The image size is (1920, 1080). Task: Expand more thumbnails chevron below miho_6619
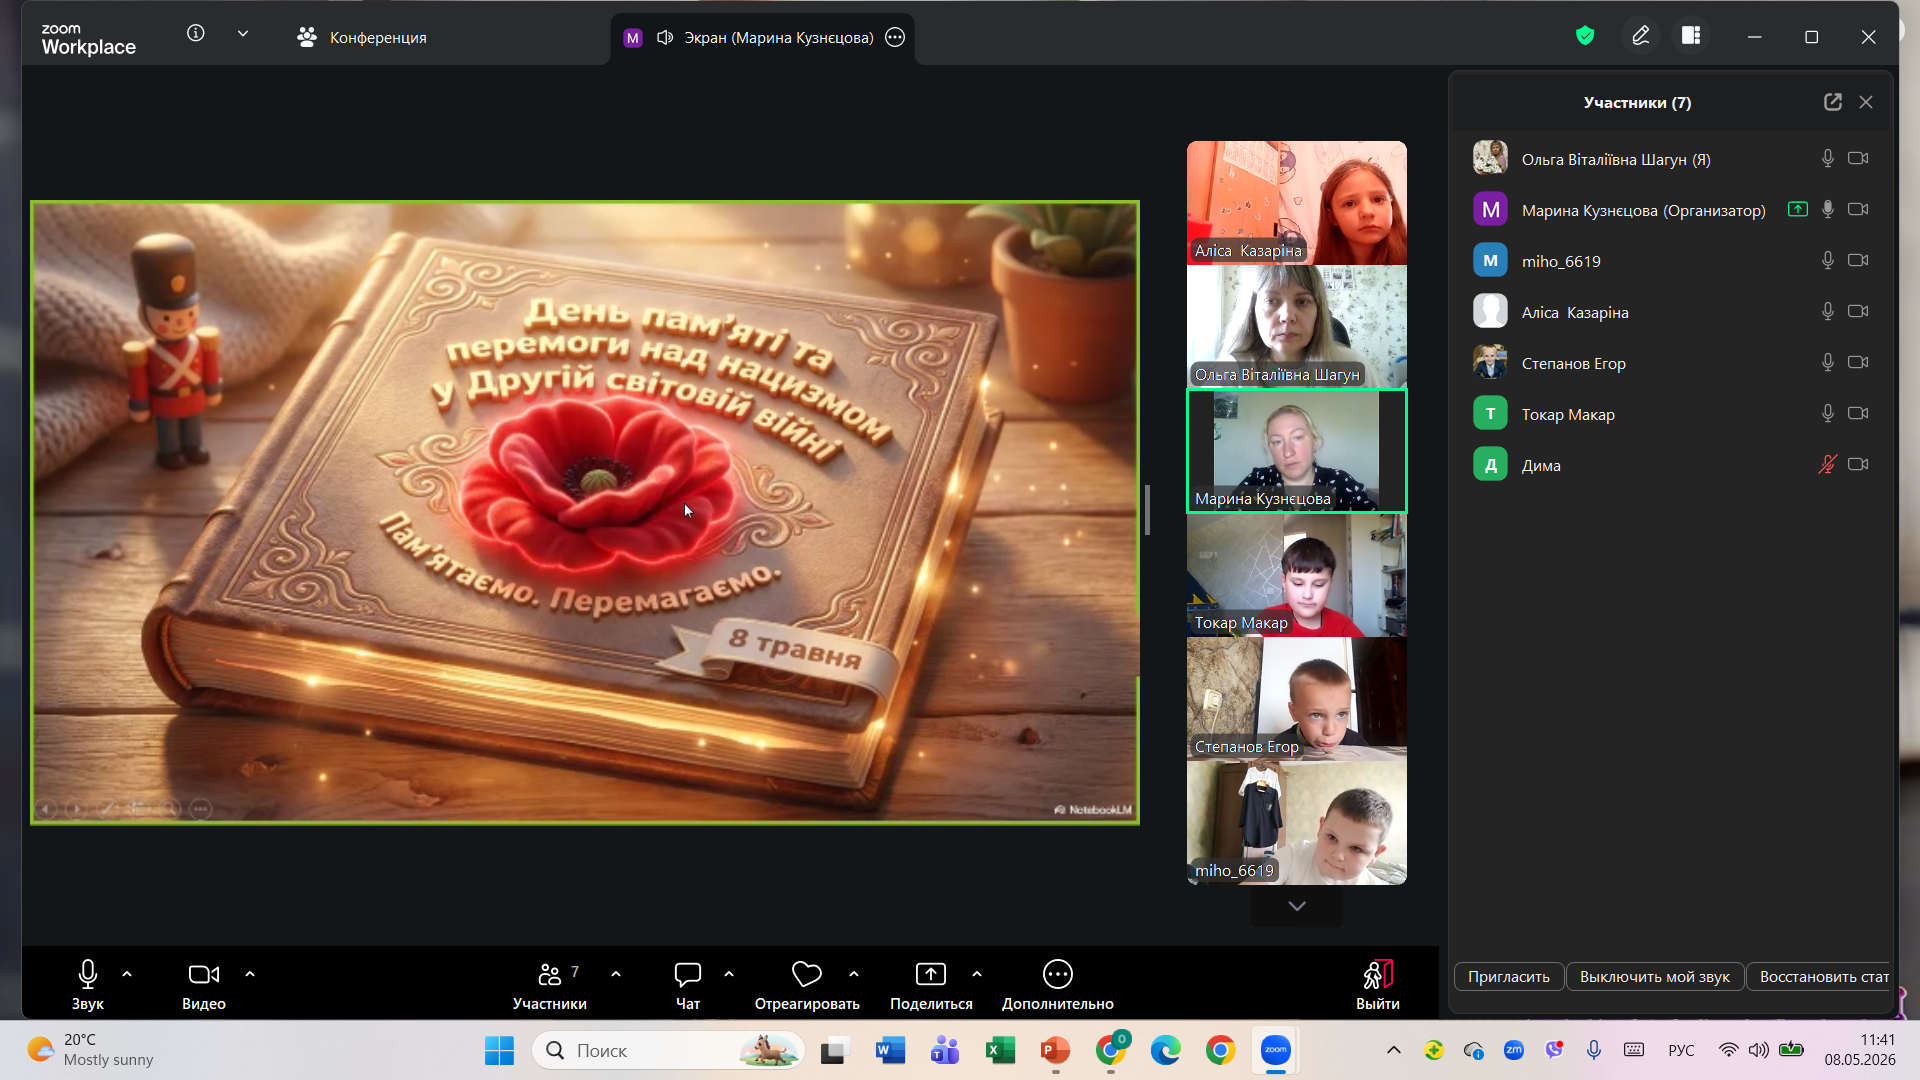click(1297, 906)
